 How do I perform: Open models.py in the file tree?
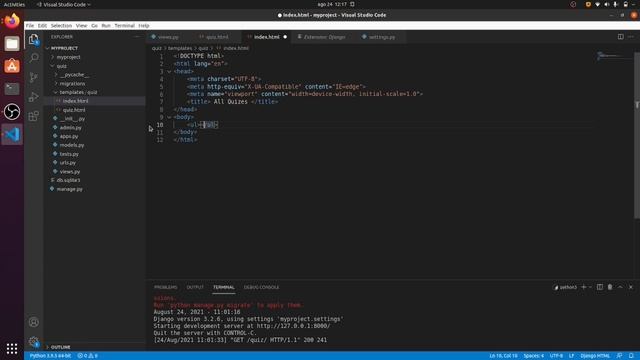tap(72, 145)
